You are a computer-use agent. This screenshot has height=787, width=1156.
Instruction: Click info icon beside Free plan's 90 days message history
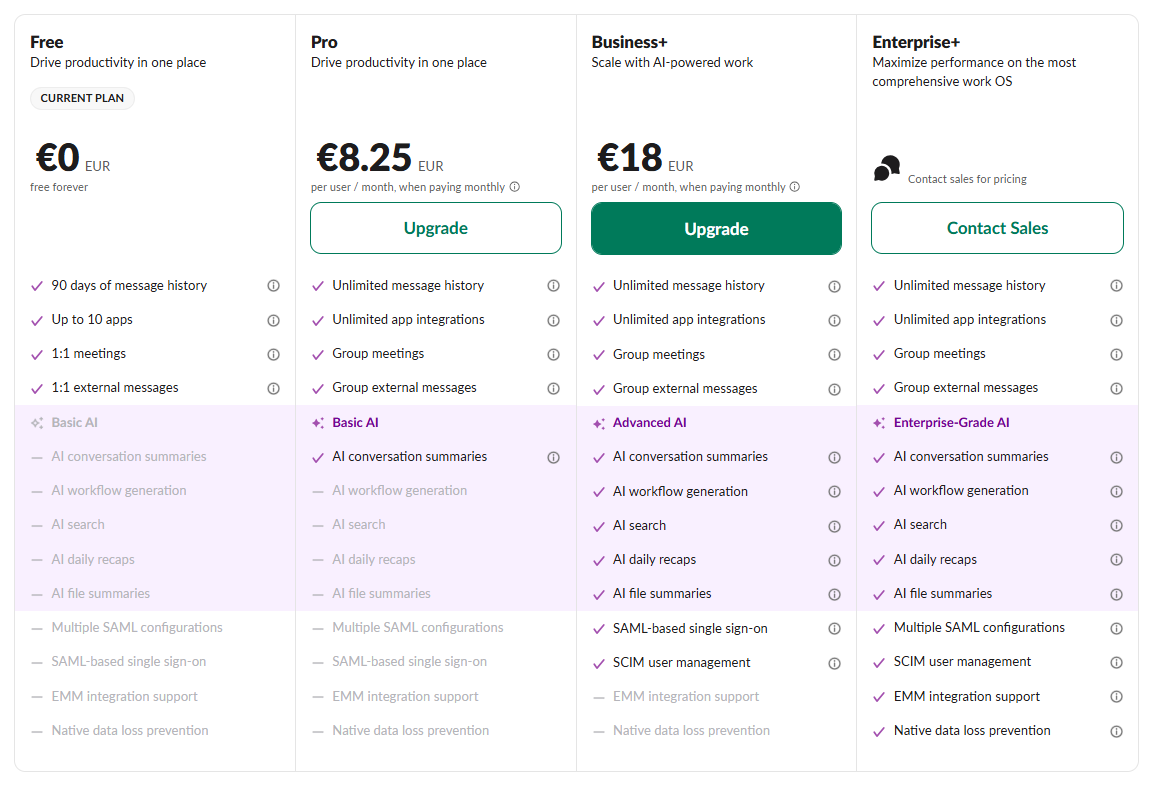pos(273,286)
